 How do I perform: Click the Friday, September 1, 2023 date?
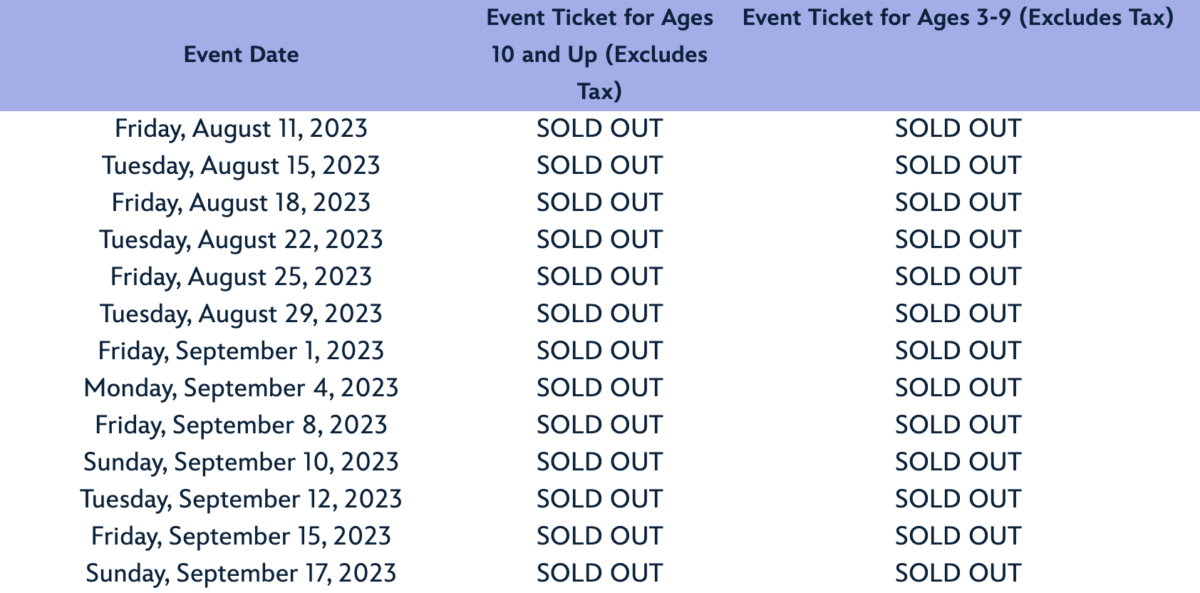click(241, 351)
